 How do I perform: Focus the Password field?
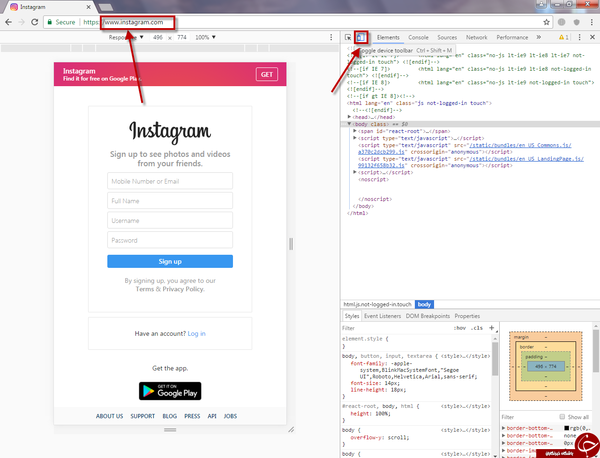(170, 240)
